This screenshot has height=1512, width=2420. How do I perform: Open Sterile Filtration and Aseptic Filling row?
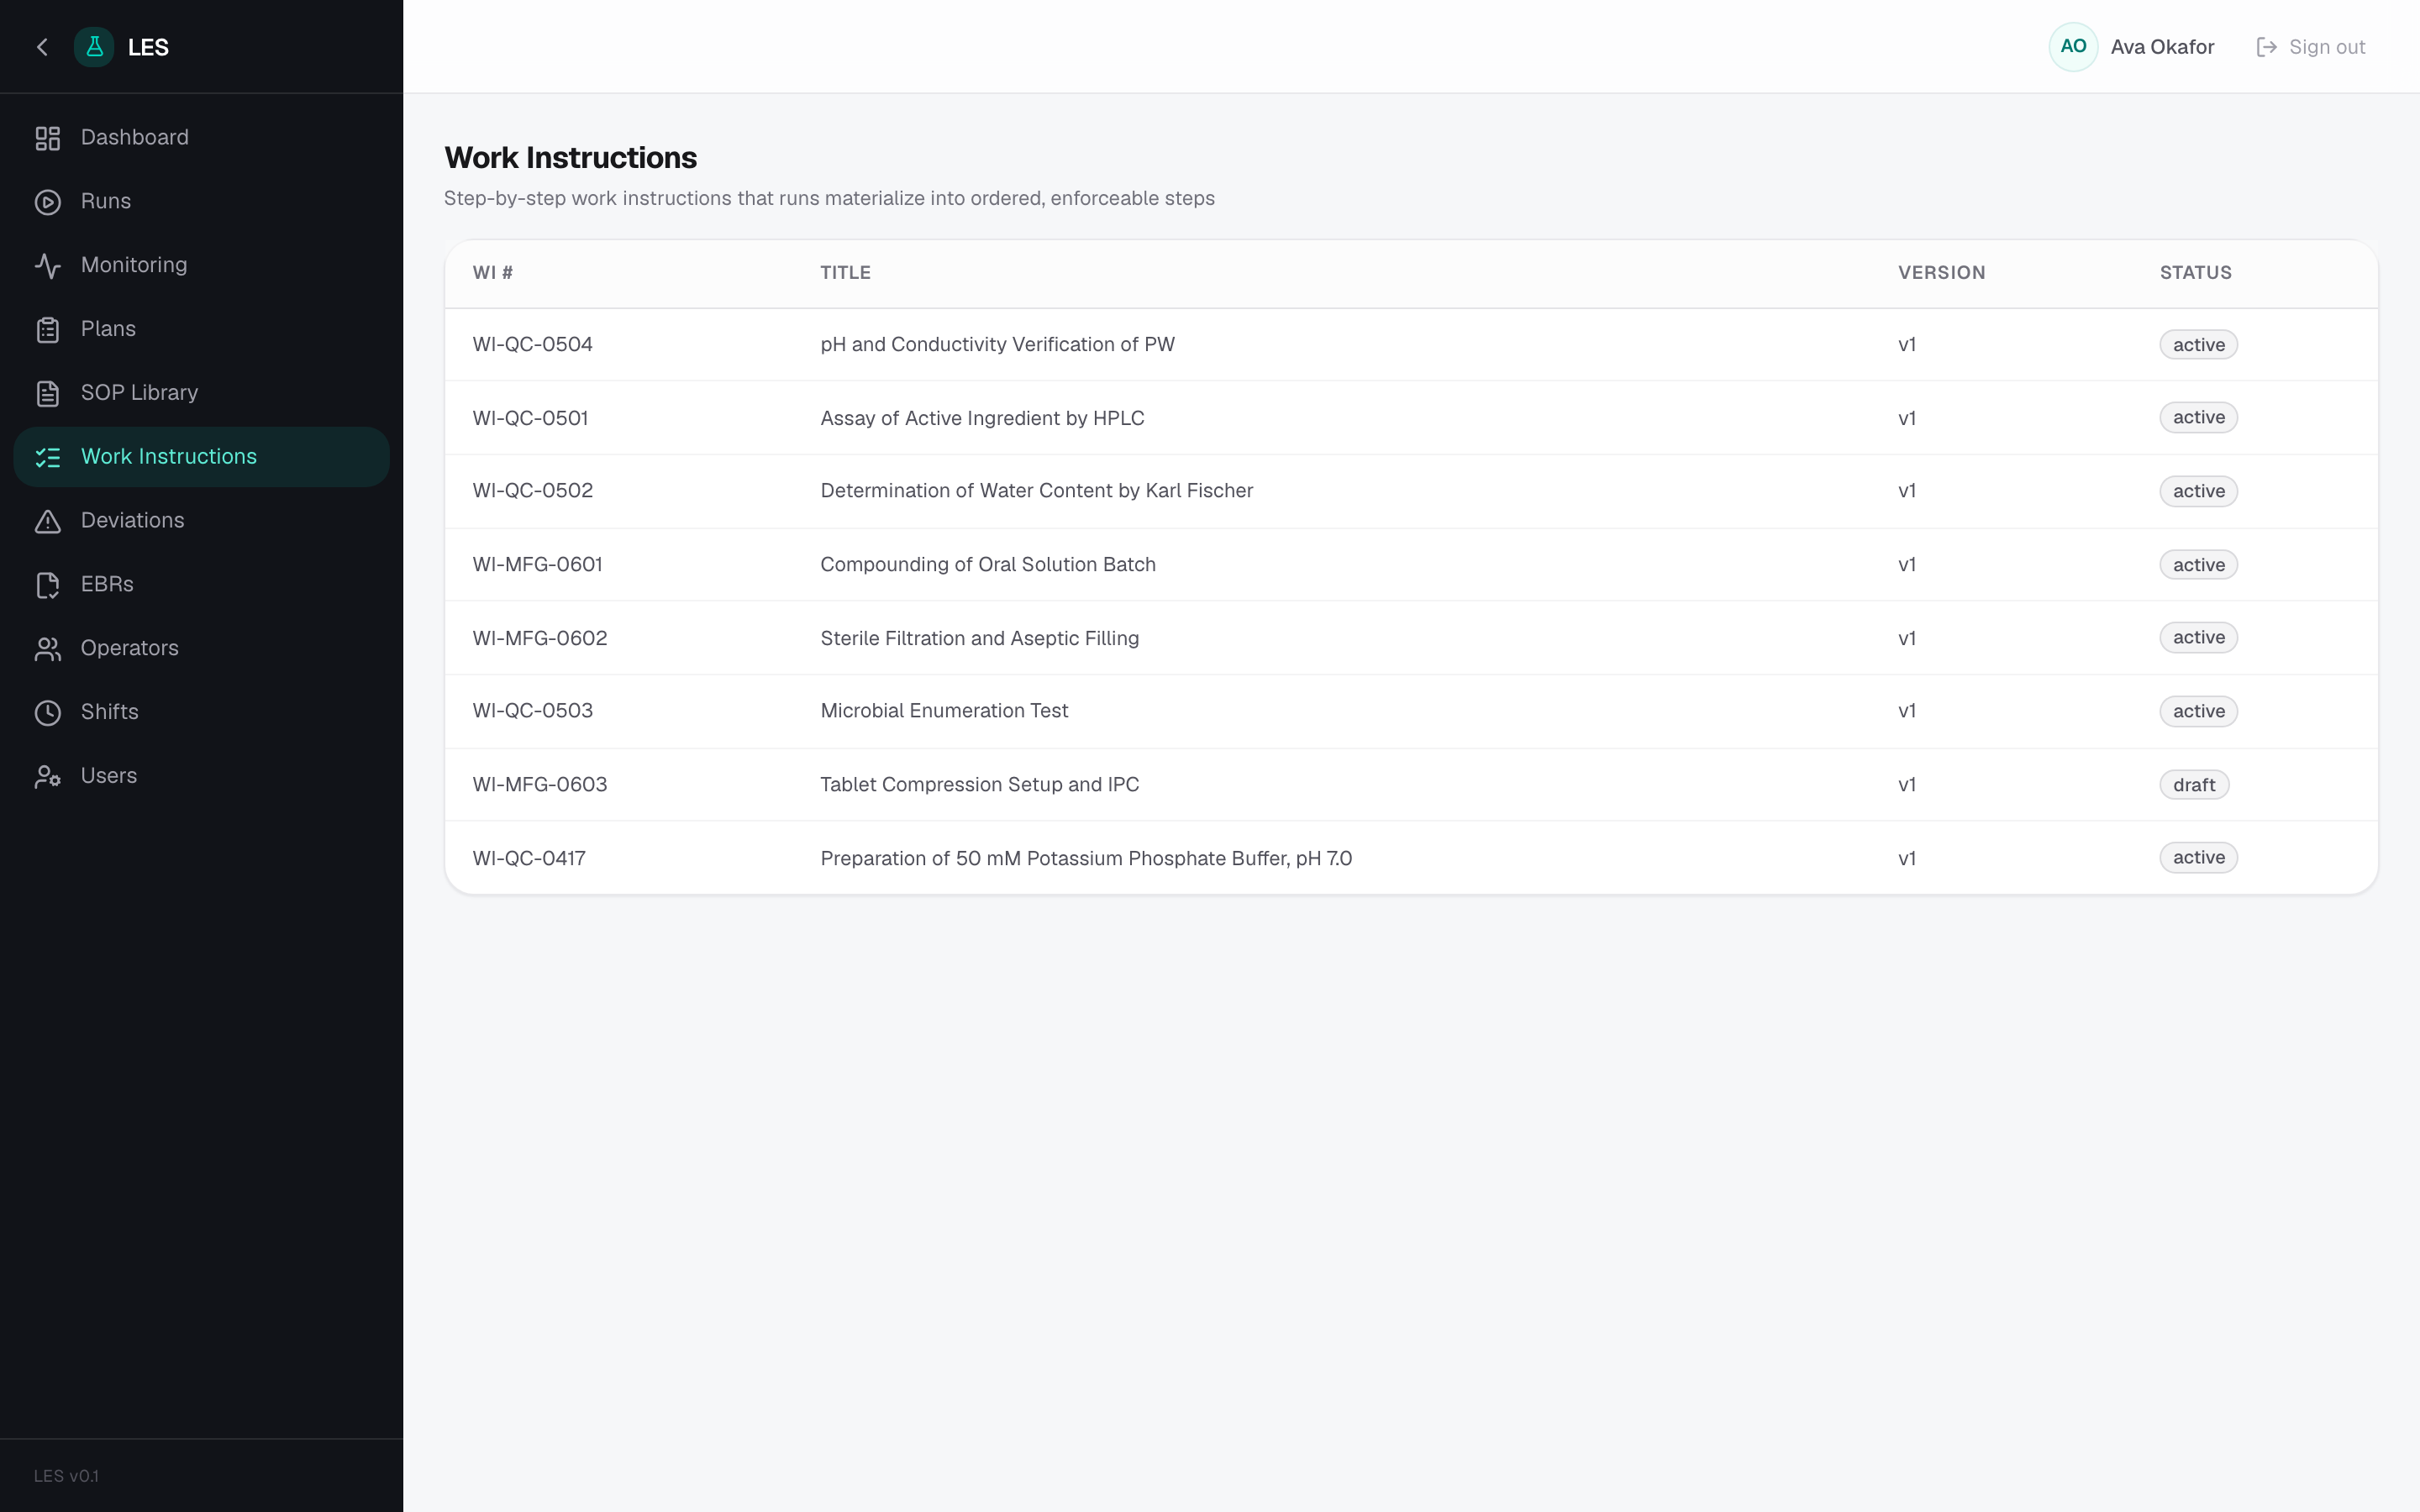tap(1411, 638)
